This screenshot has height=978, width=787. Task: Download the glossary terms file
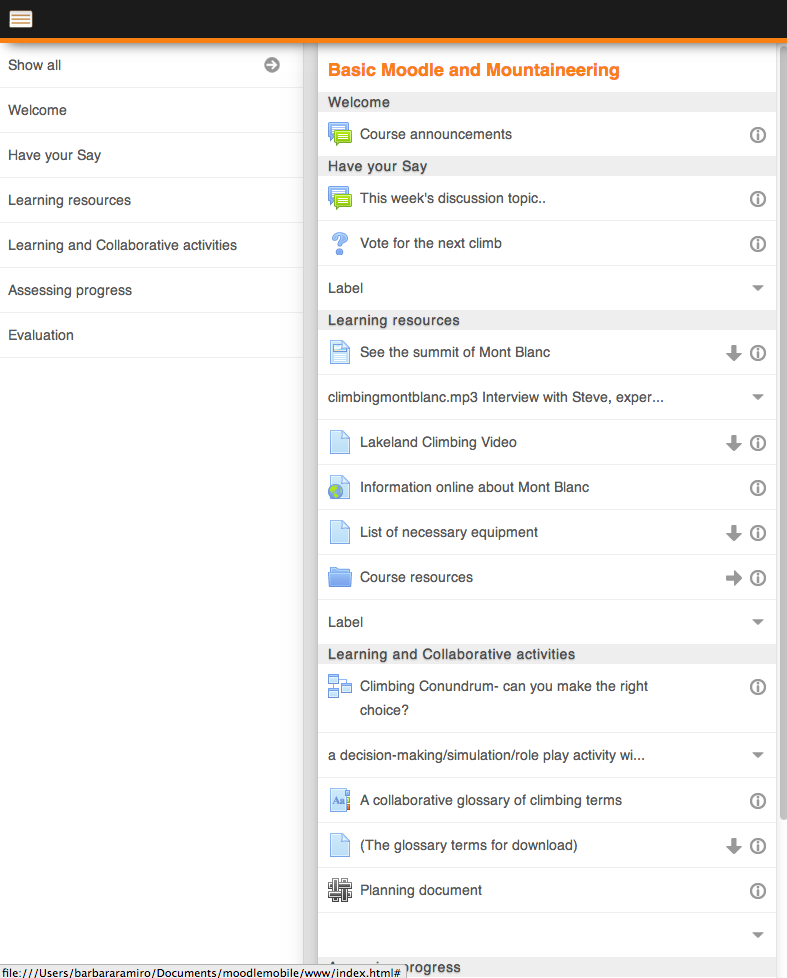734,846
